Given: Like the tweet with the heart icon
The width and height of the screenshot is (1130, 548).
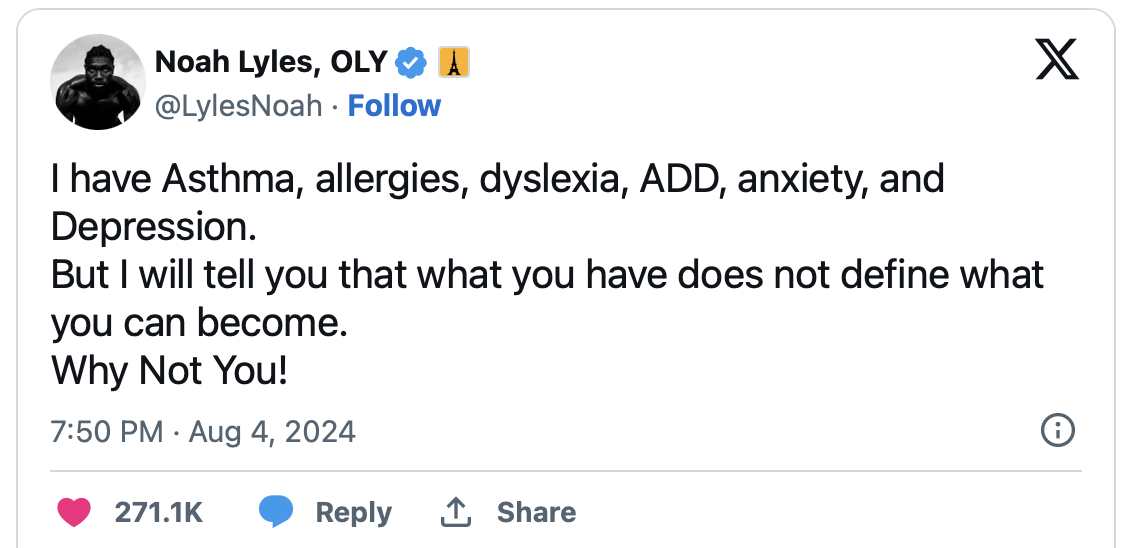Looking at the screenshot, I should tap(76, 512).
